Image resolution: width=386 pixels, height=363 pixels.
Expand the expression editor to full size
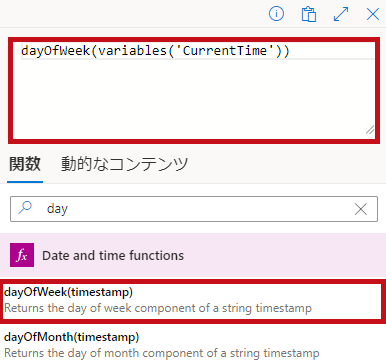(341, 14)
